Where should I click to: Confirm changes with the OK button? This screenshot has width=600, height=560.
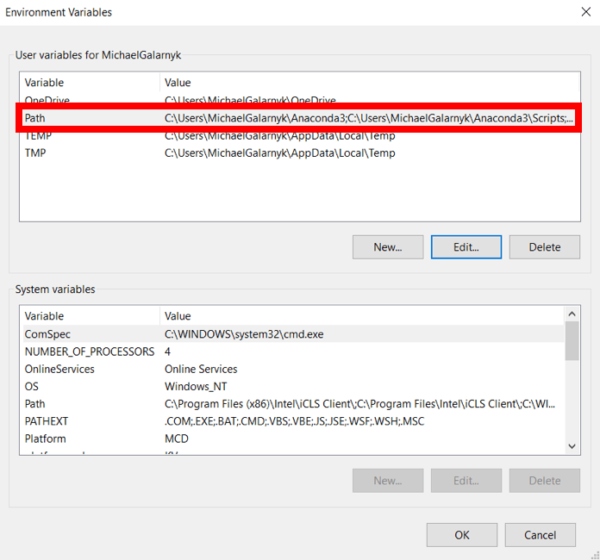click(x=462, y=535)
